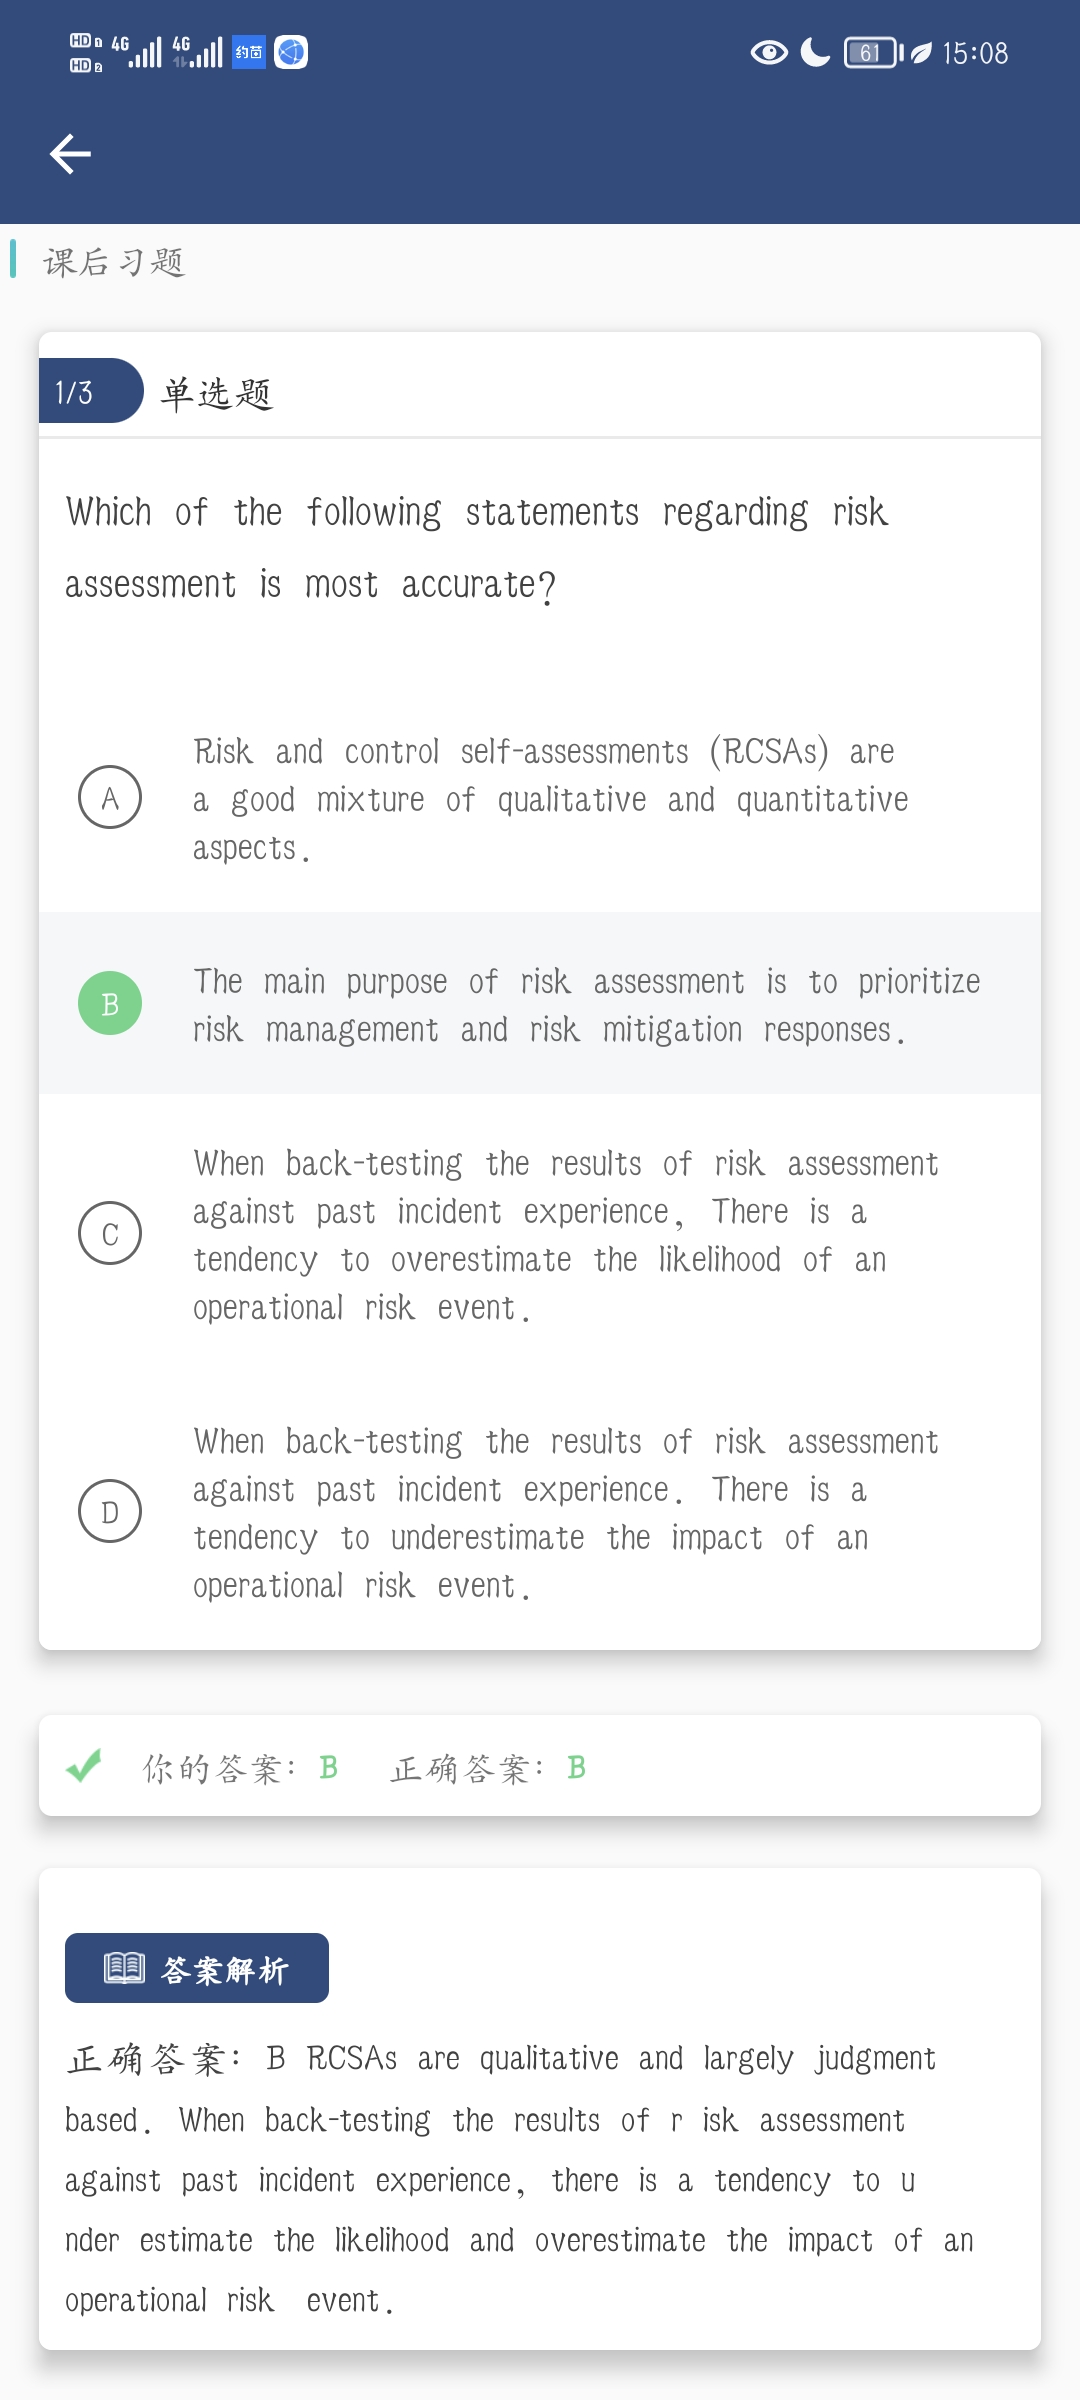Tap the back arrow icon
Screen dimensions: 1080x2400
click(70, 154)
